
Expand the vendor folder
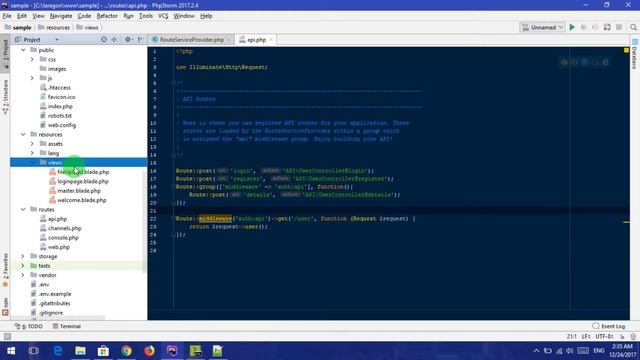pos(23,275)
